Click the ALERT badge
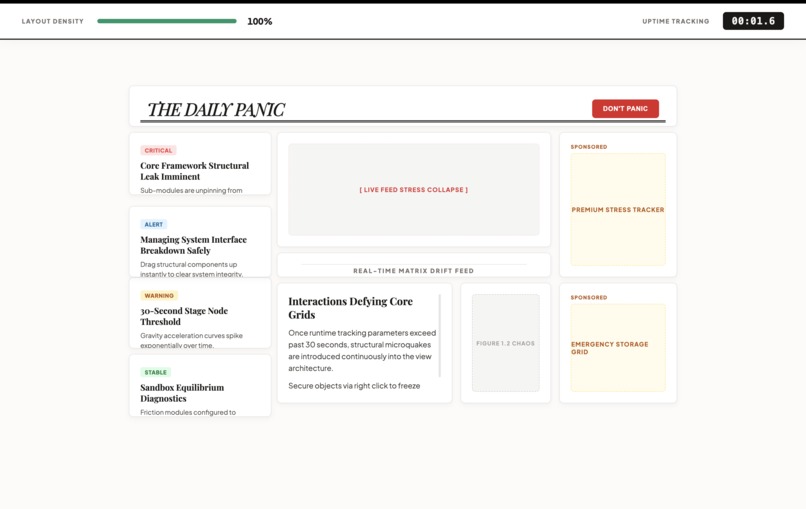 153,224
